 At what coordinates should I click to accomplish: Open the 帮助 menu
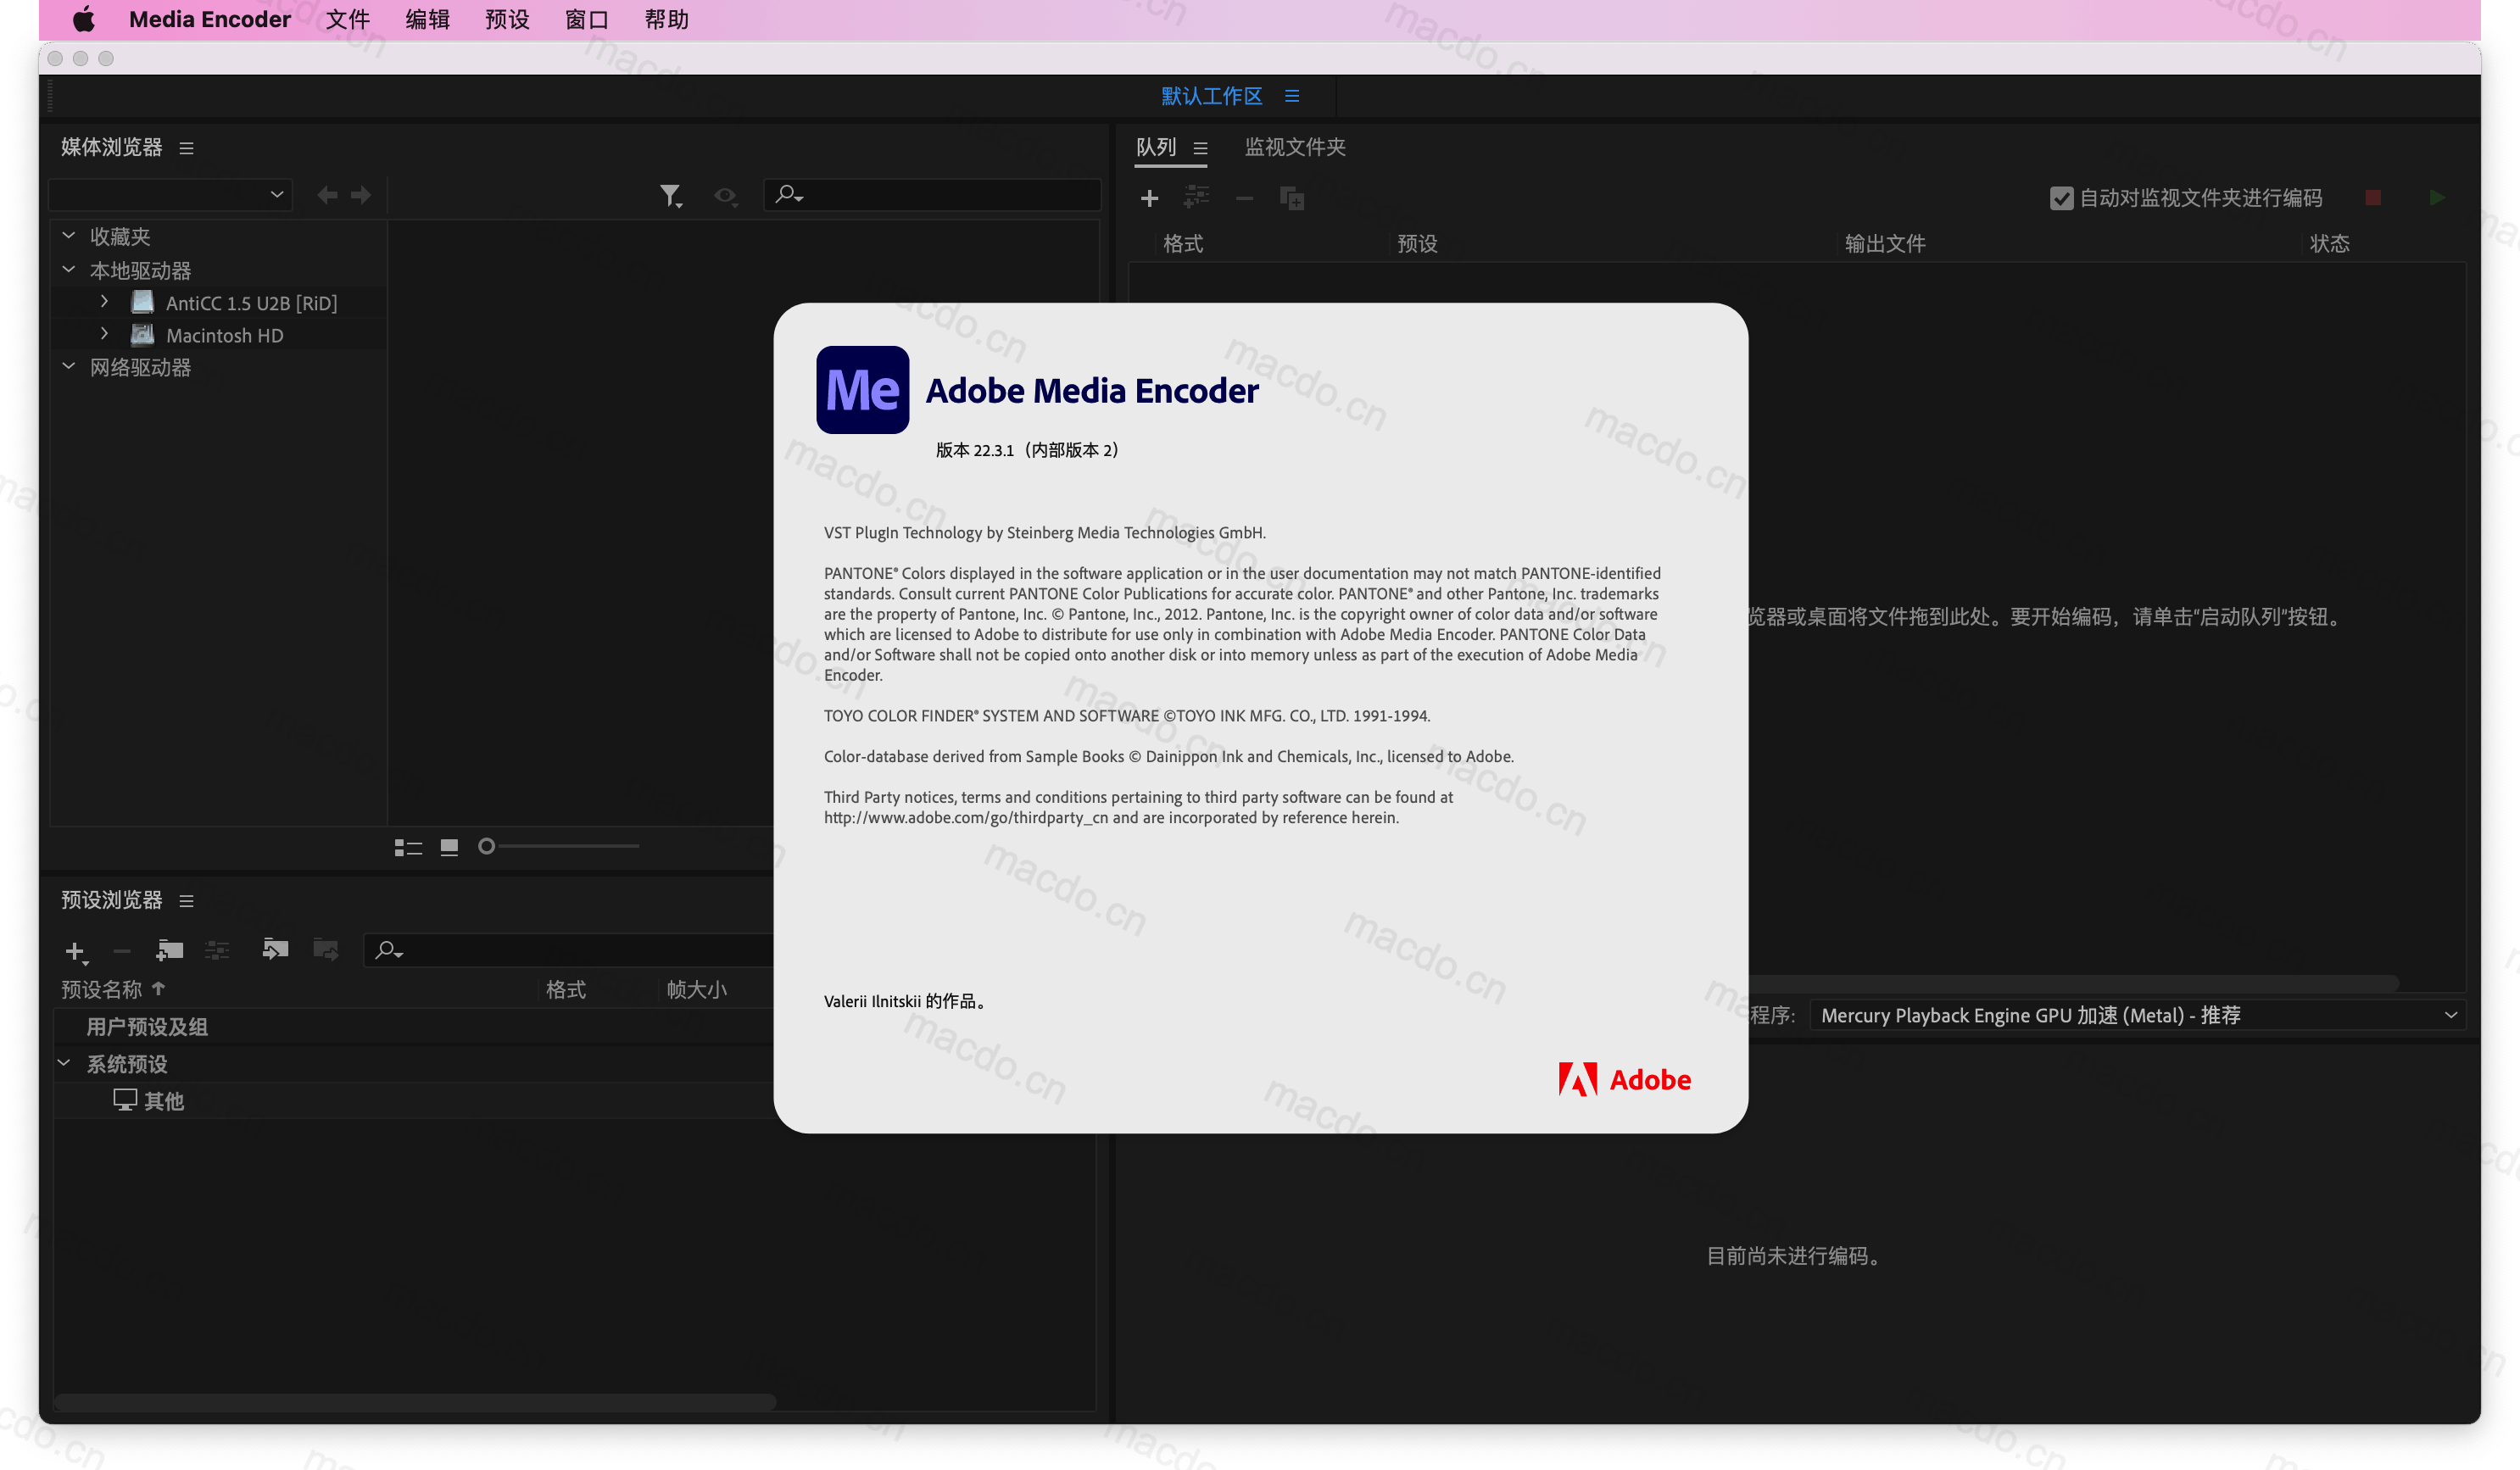tap(667, 19)
